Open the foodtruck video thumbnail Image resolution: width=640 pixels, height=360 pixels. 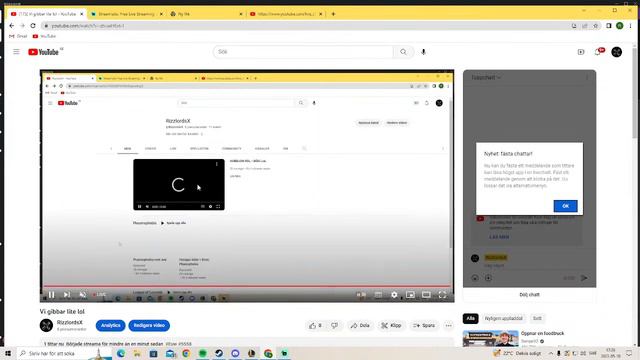tap(491, 338)
